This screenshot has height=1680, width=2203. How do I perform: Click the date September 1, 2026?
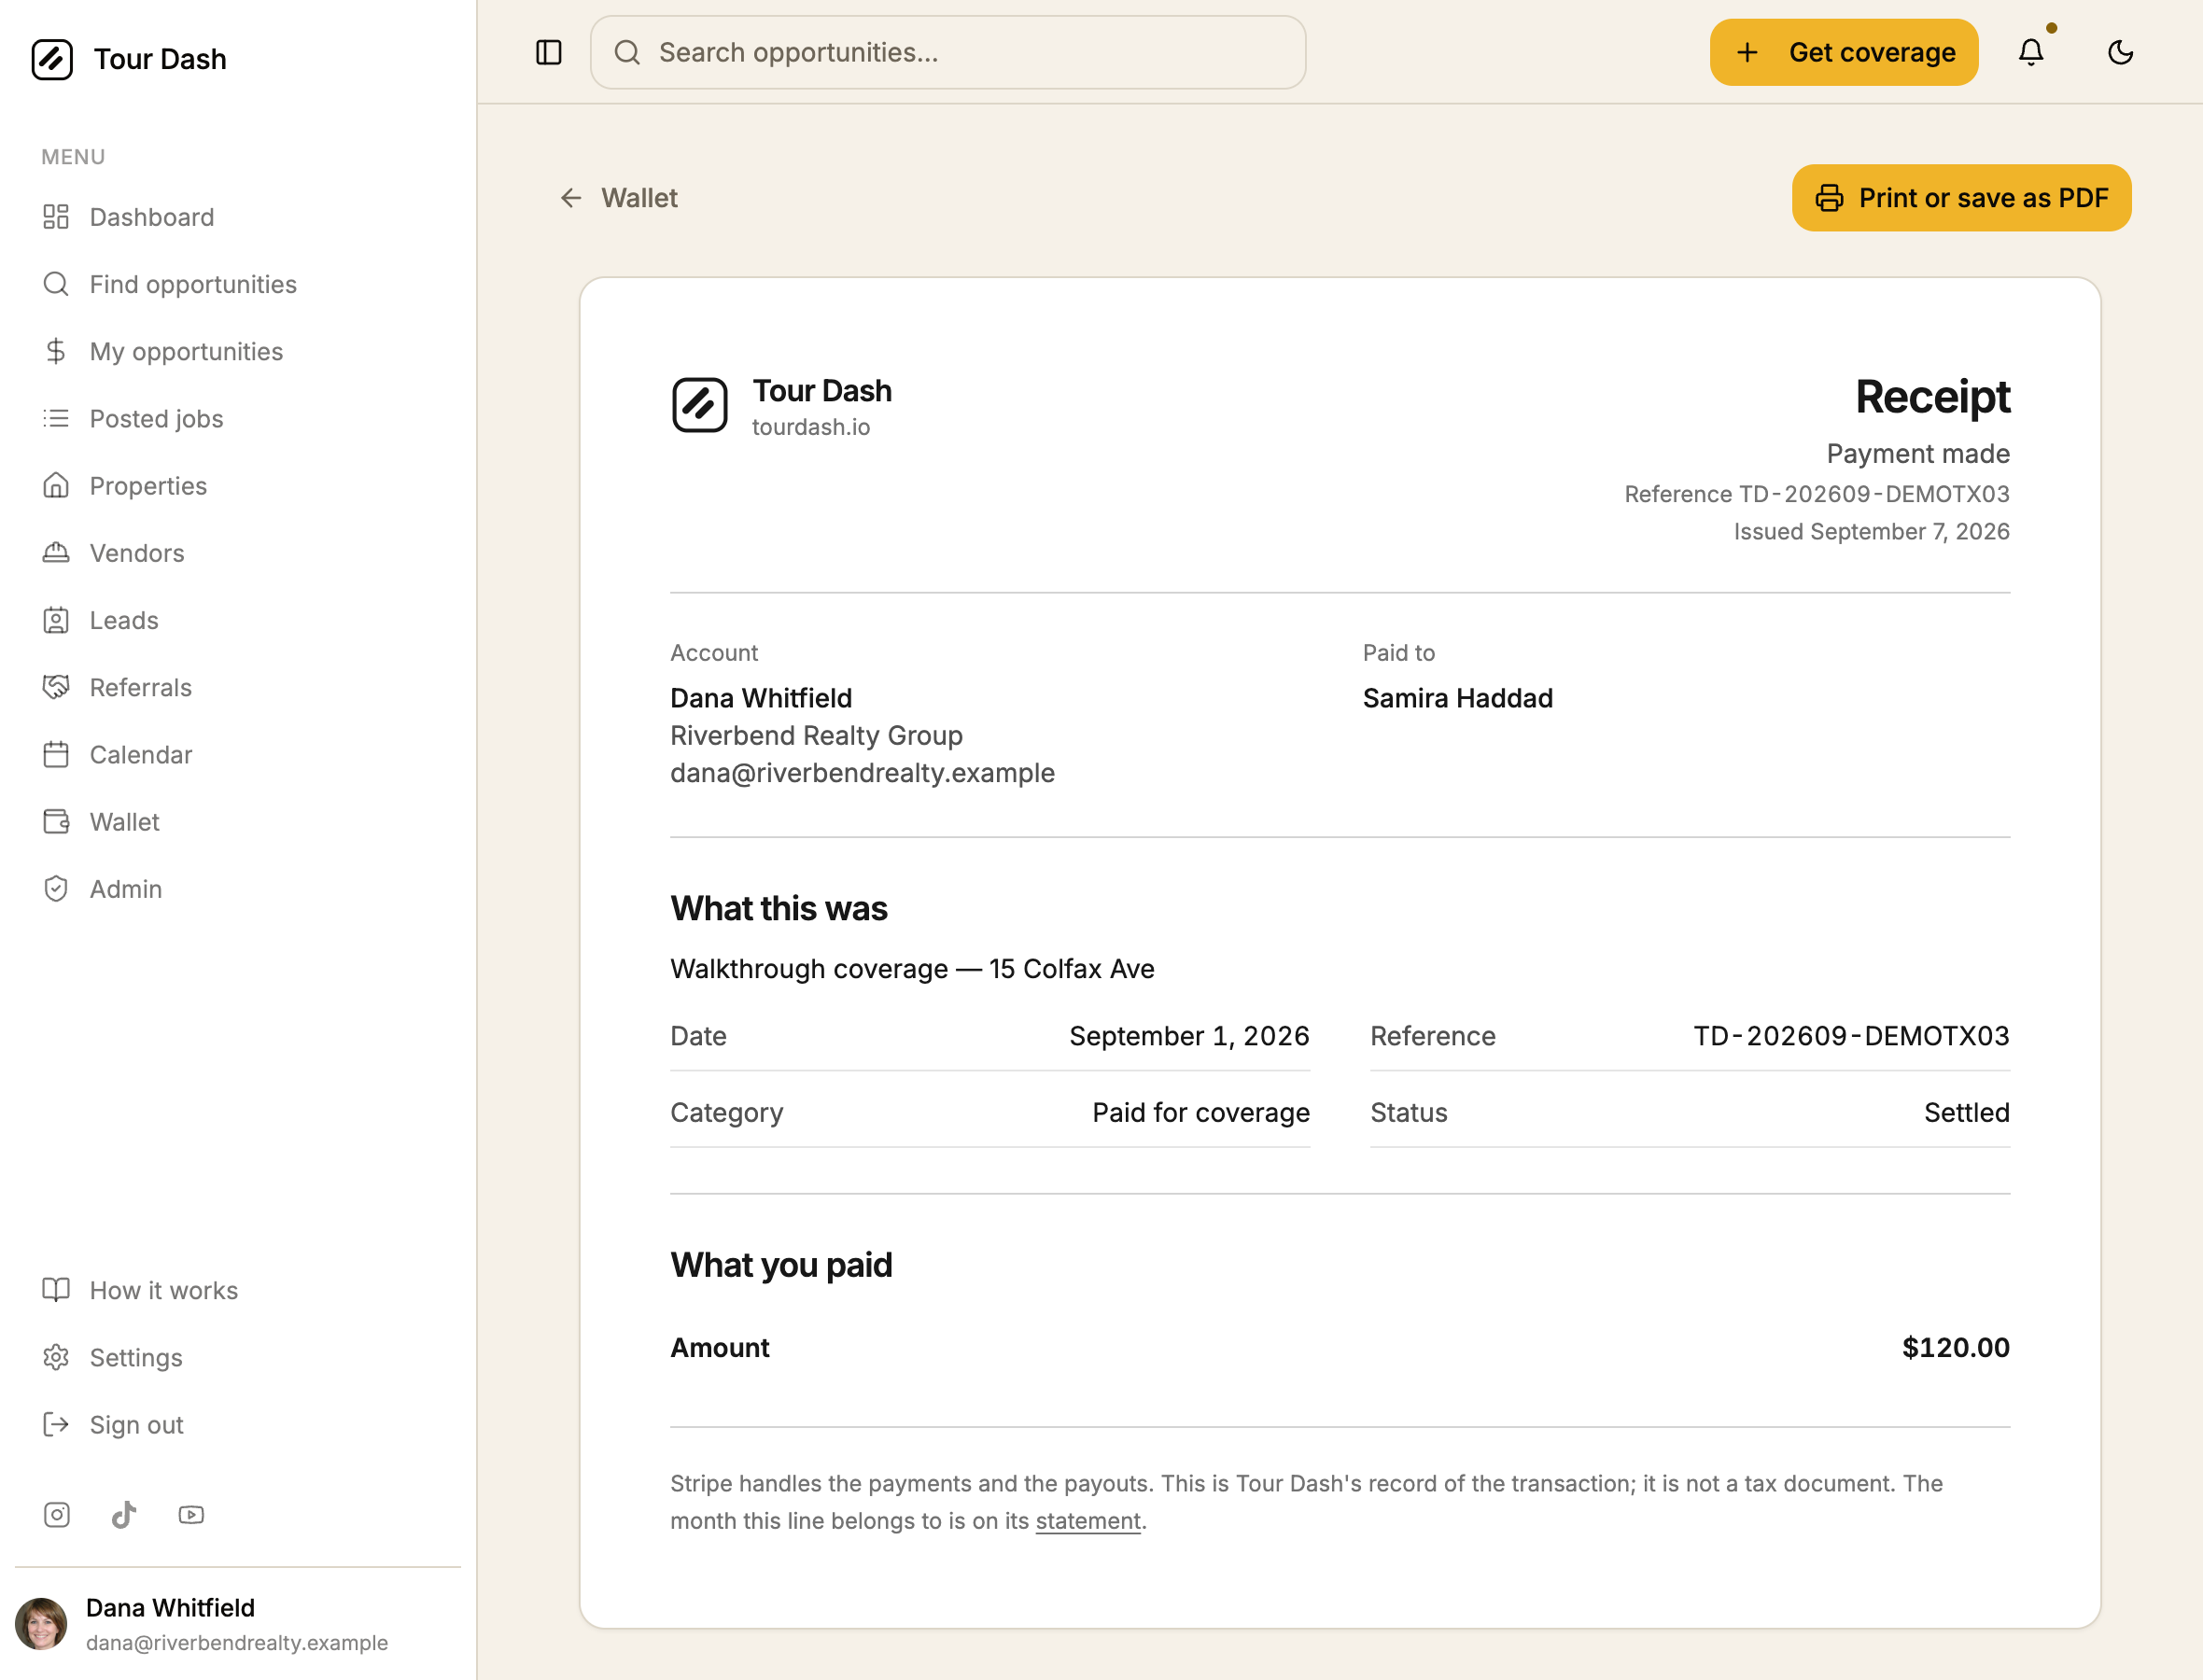(1189, 1035)
